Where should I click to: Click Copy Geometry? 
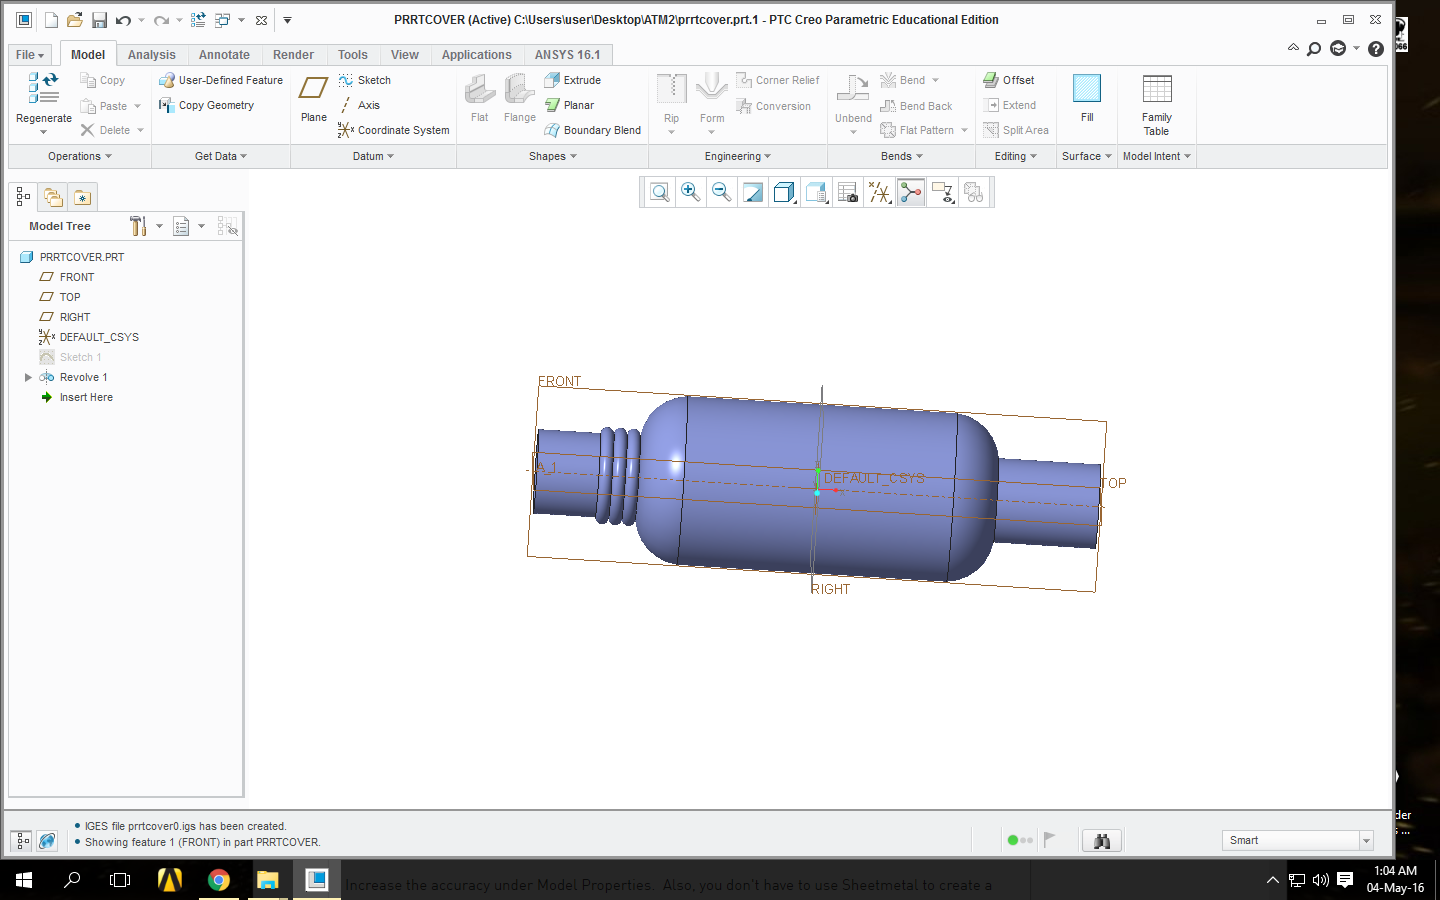tap(207, 105)
